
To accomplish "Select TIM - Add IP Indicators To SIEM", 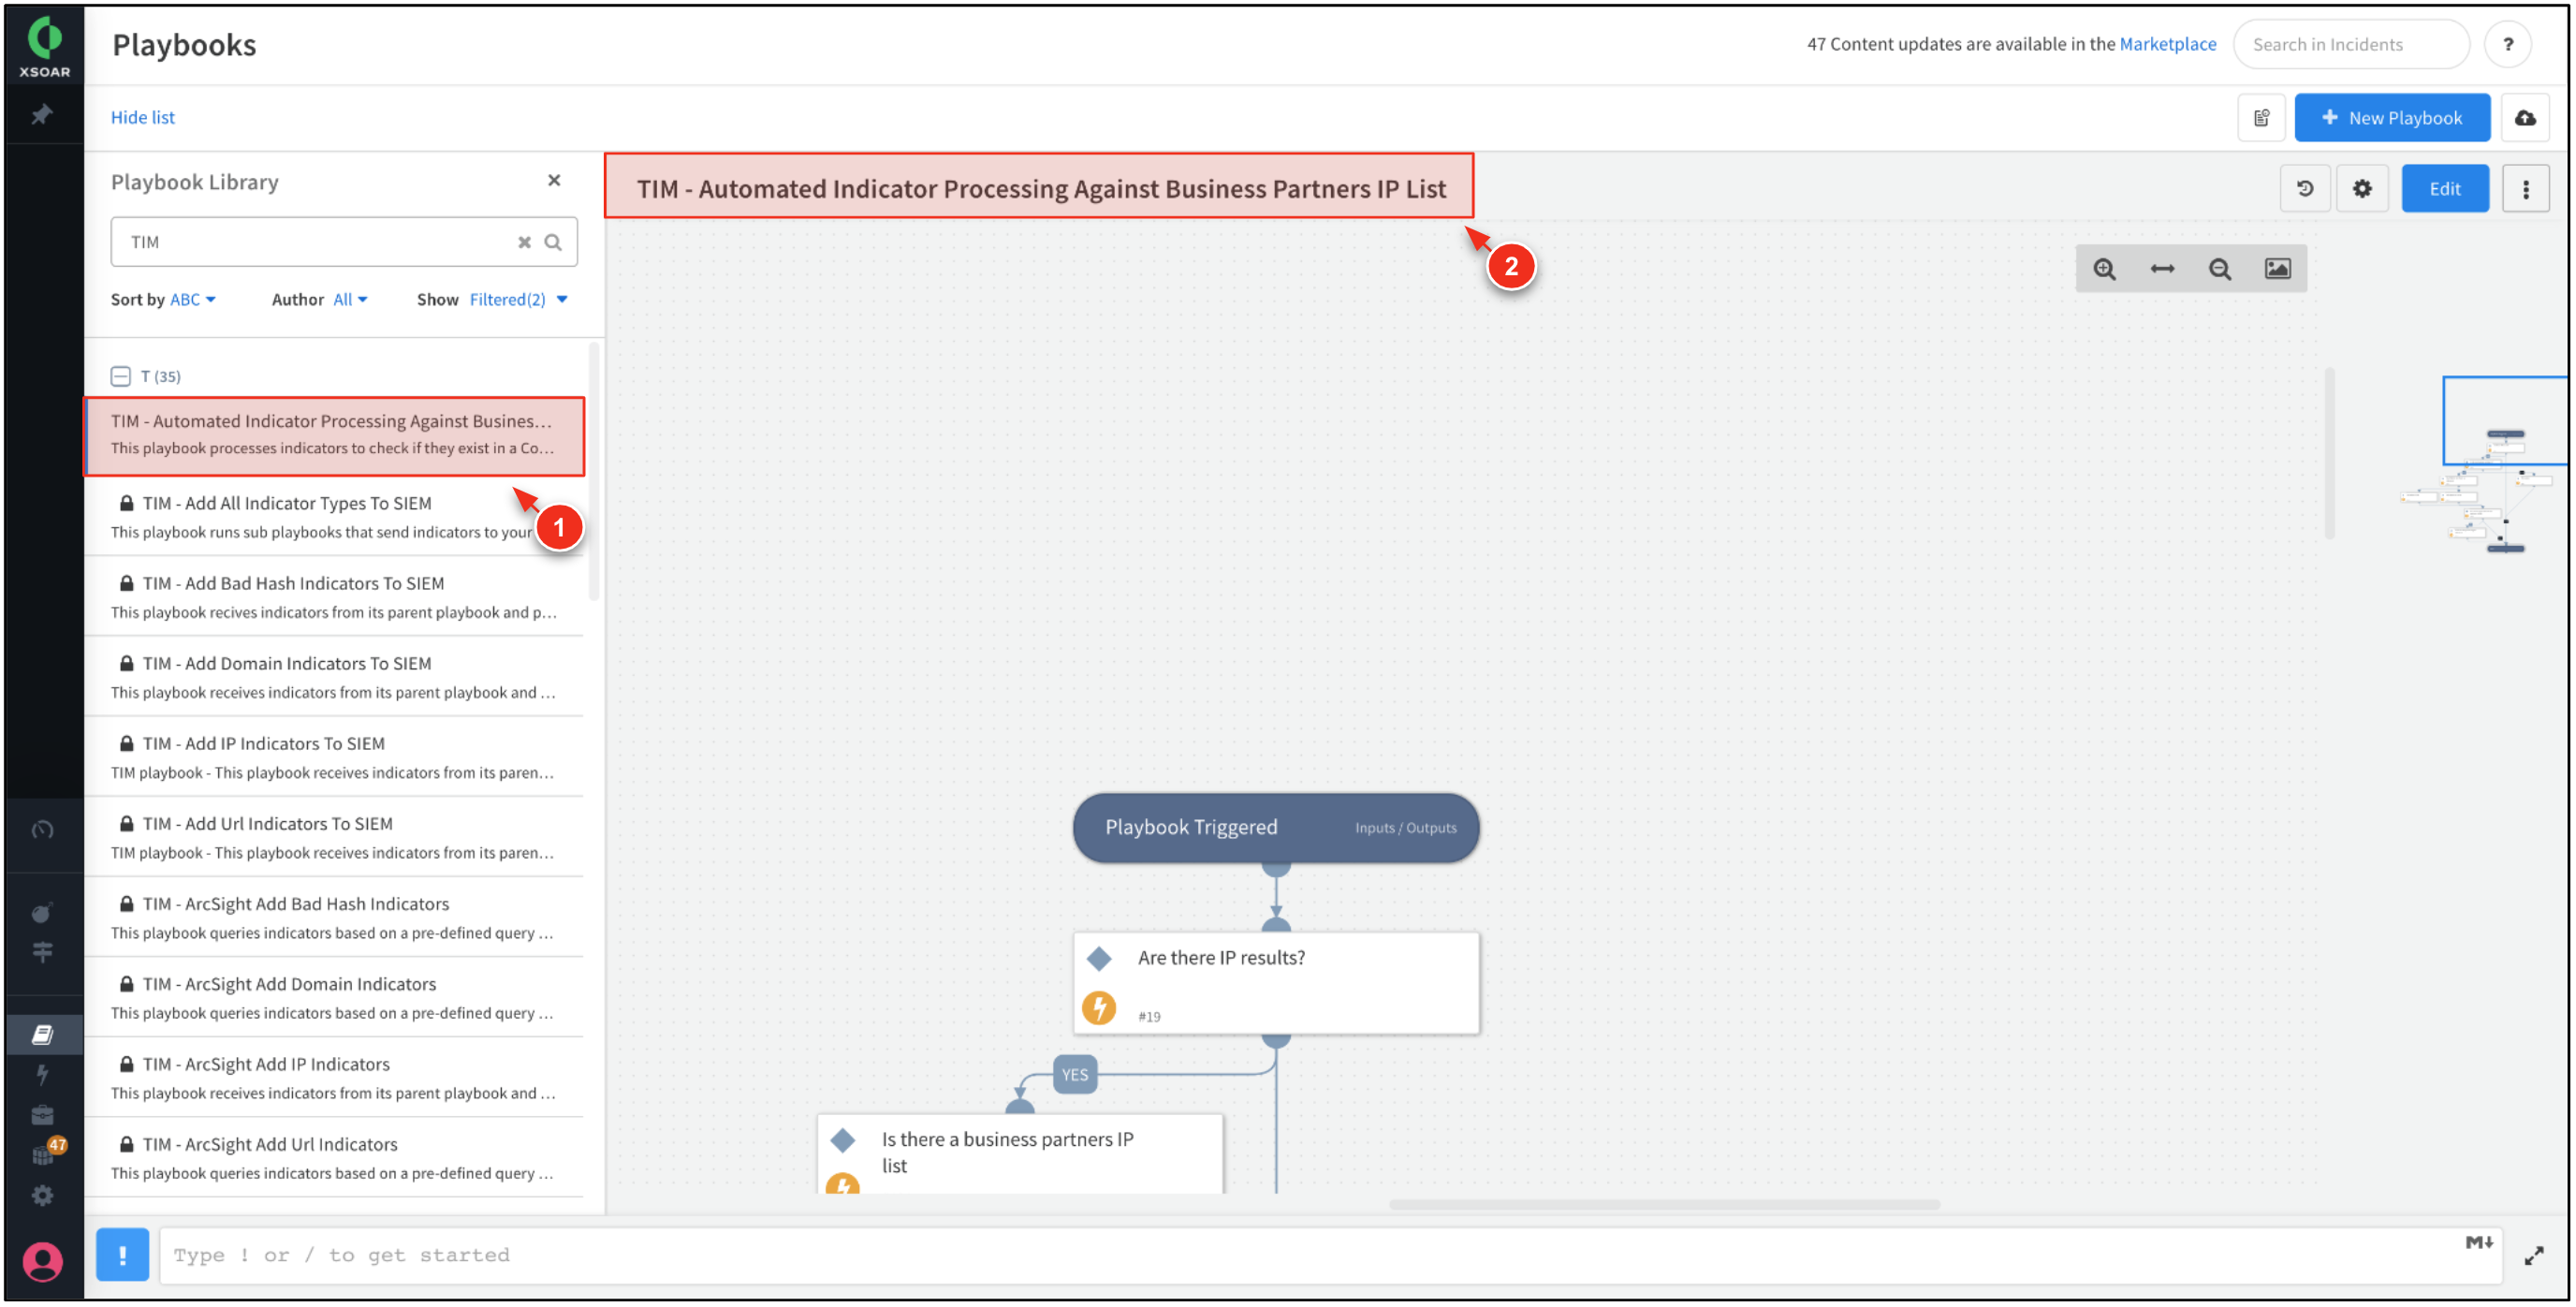I will [x=335, y=757].
